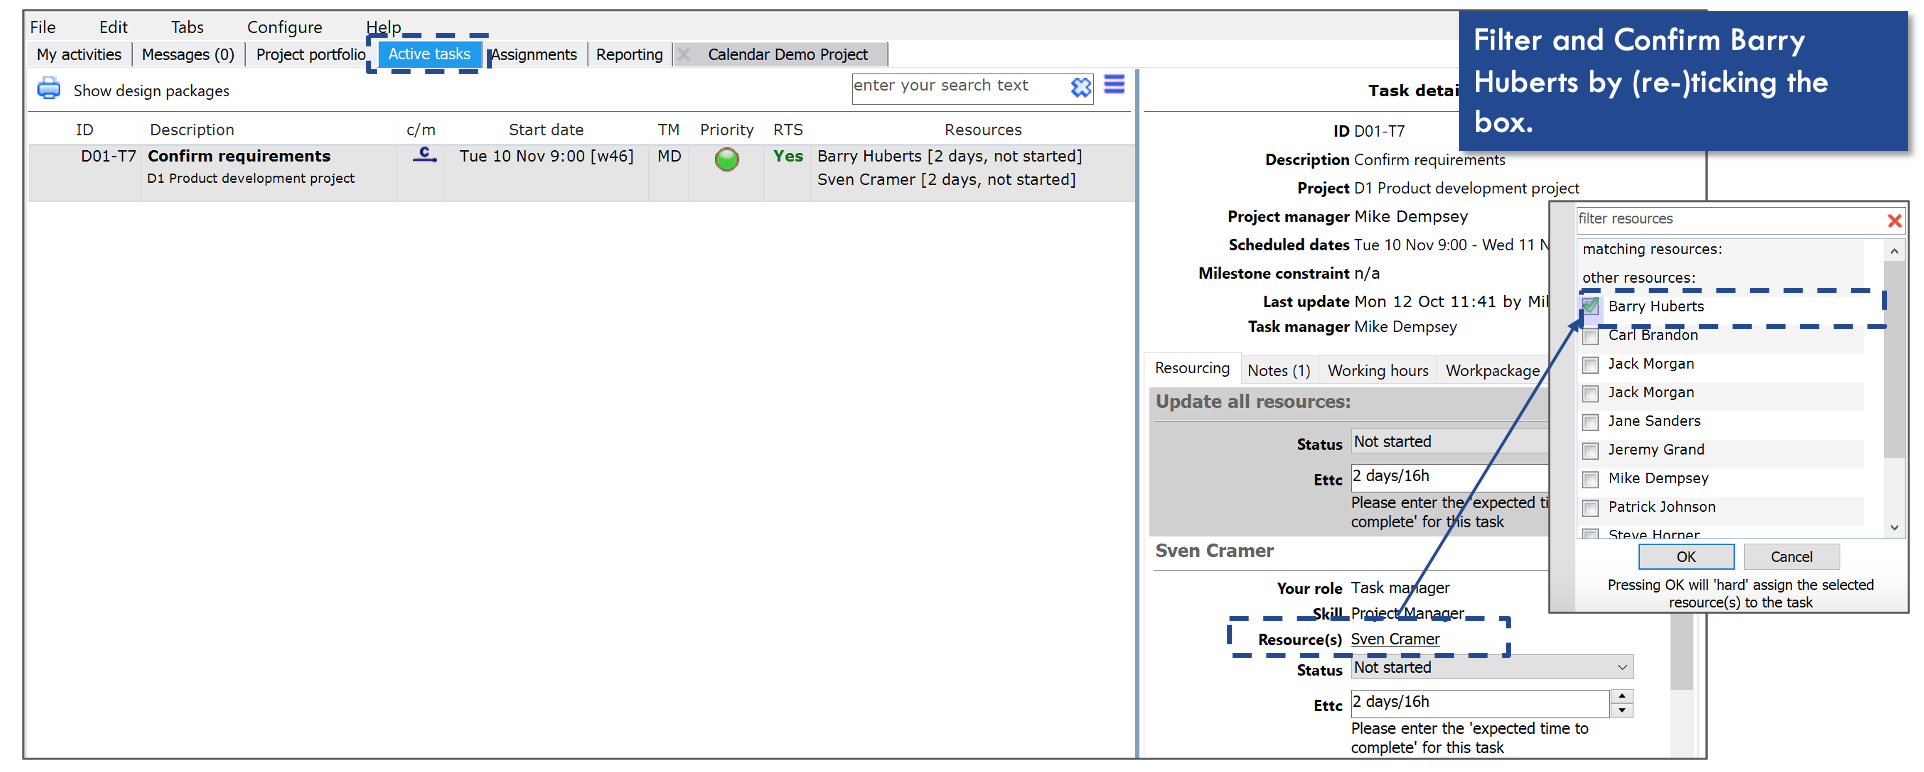Open the Tabs menu
Viewport: 1924px width, 772px height.
[187, 27]
